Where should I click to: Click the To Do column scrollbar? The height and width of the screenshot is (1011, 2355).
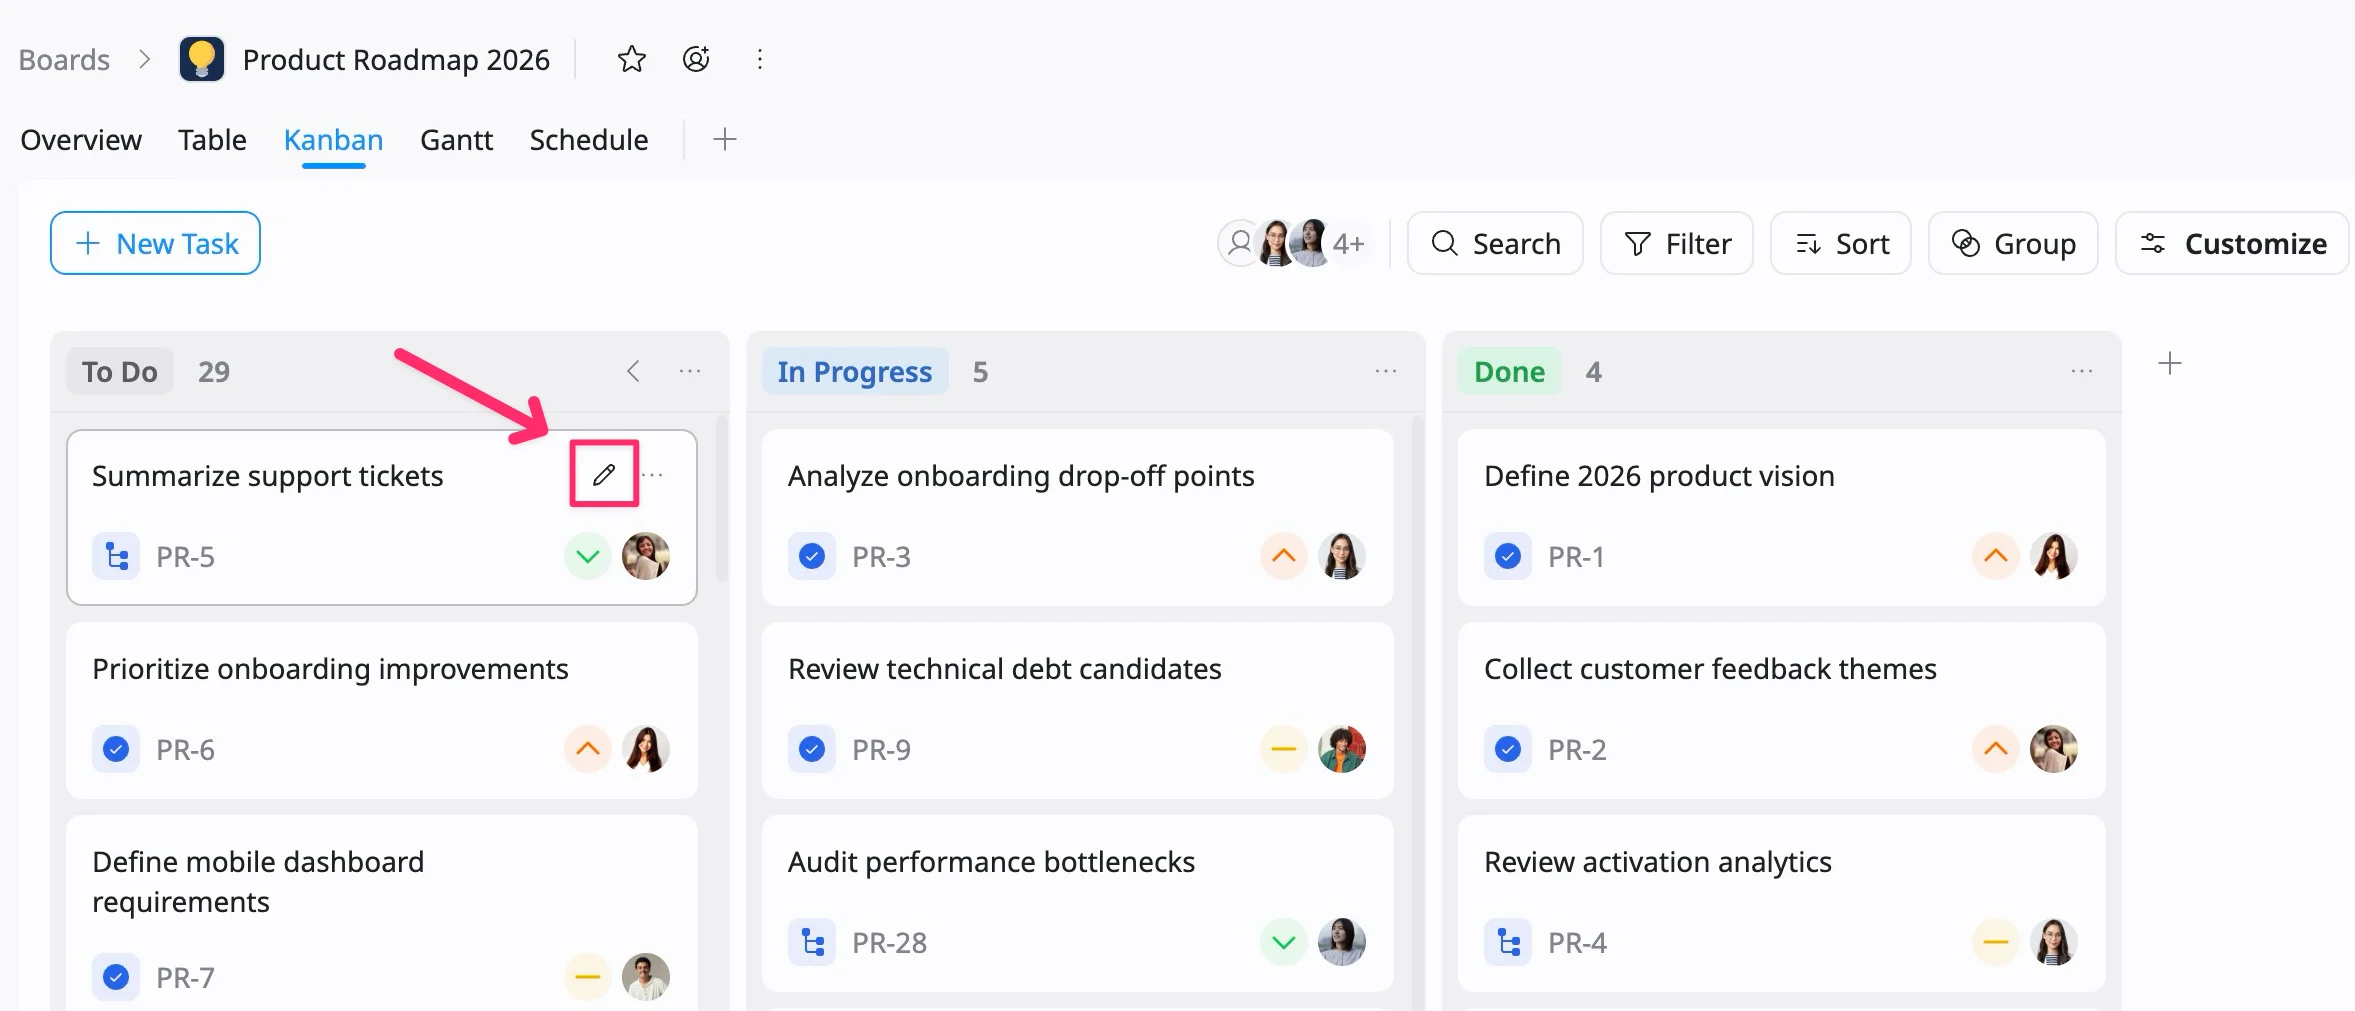click(722, 500)
